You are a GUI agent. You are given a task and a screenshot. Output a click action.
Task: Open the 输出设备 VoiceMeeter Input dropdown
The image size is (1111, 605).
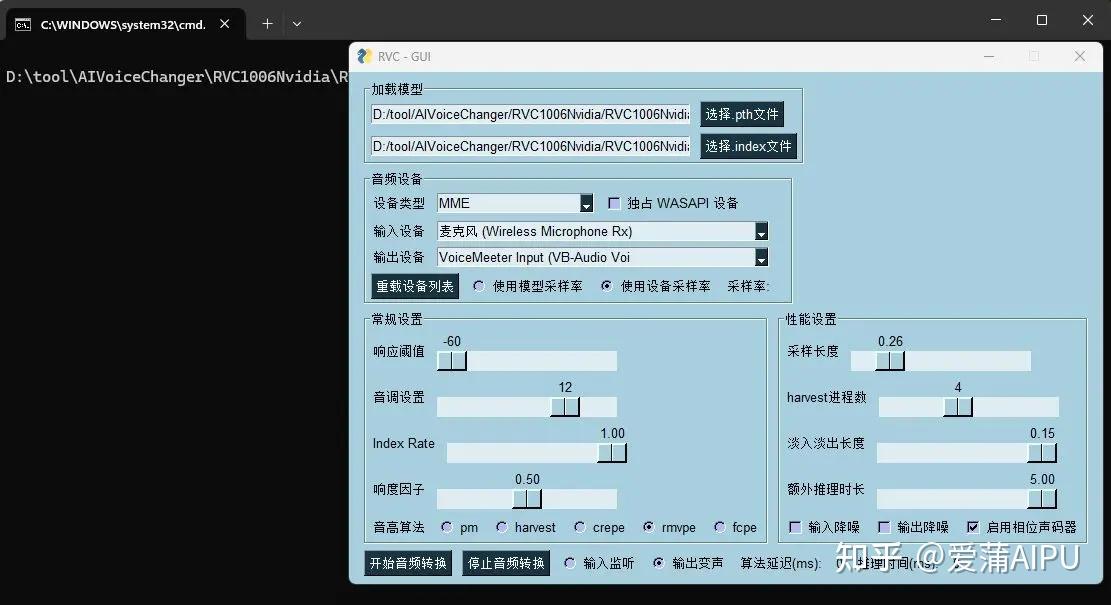click(x=761, y=258)
